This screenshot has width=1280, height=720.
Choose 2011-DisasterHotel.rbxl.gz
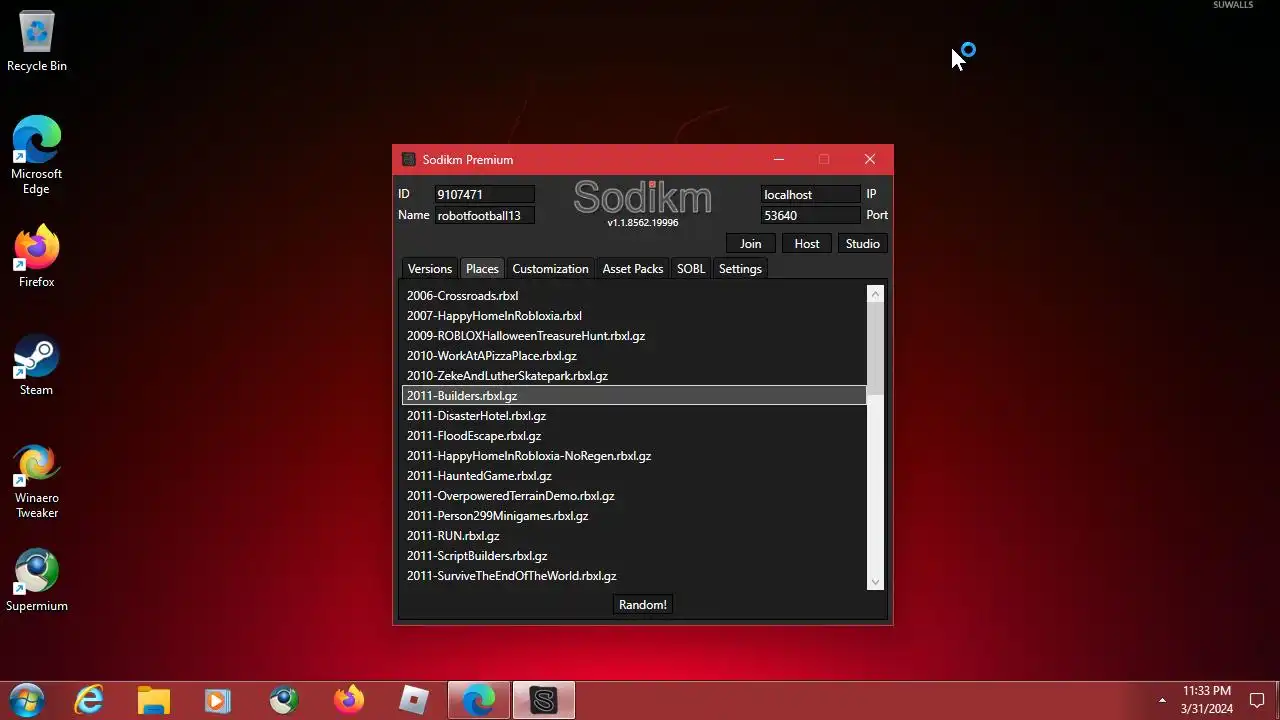coord(634,416)
